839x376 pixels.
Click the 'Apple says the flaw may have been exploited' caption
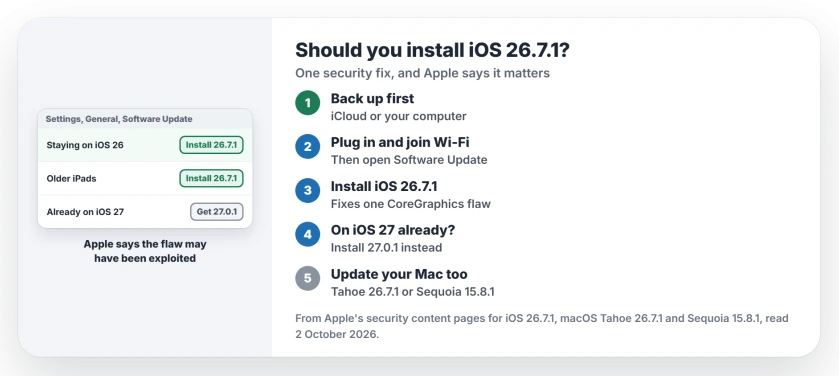pyautogui.click(x=145, y=251)
